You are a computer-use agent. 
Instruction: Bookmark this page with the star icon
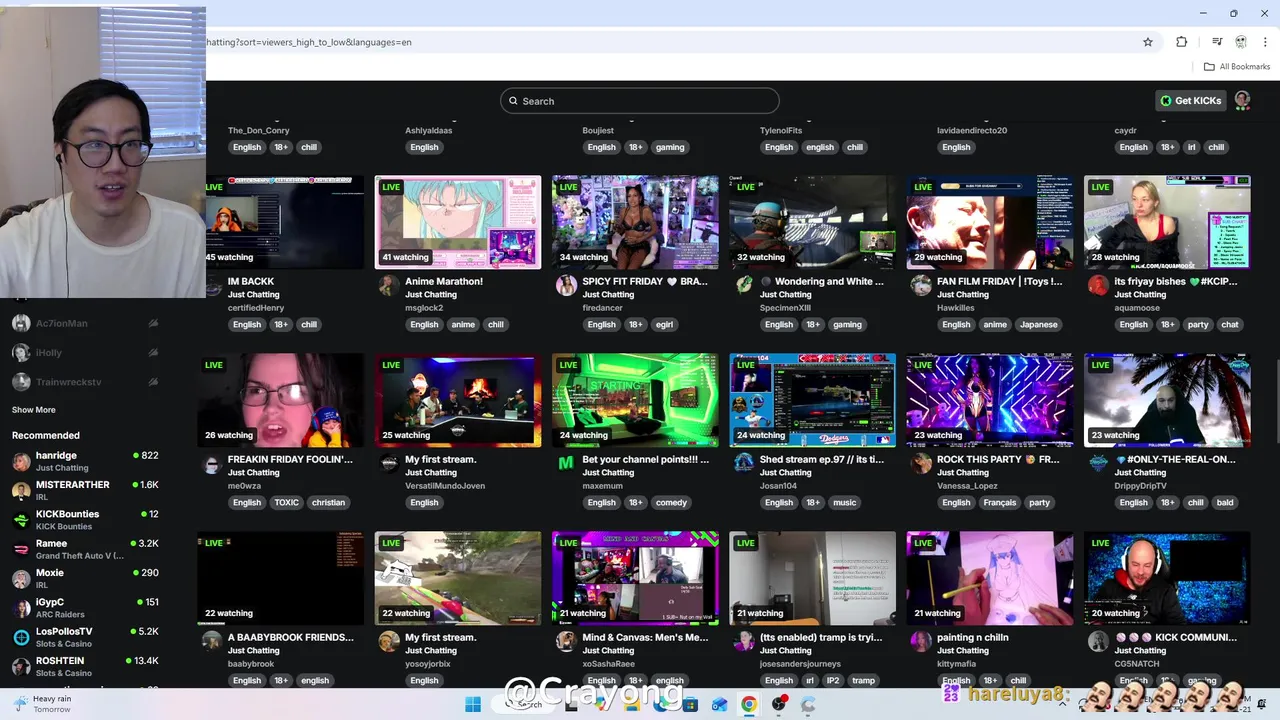(x=1148, y=42)
